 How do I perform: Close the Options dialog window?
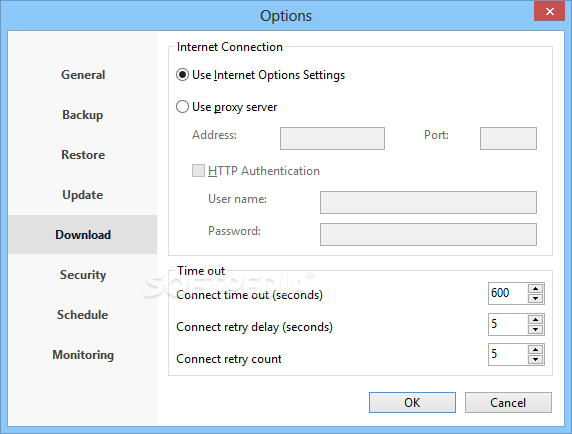pyautogui.click(x=549, y=11)
